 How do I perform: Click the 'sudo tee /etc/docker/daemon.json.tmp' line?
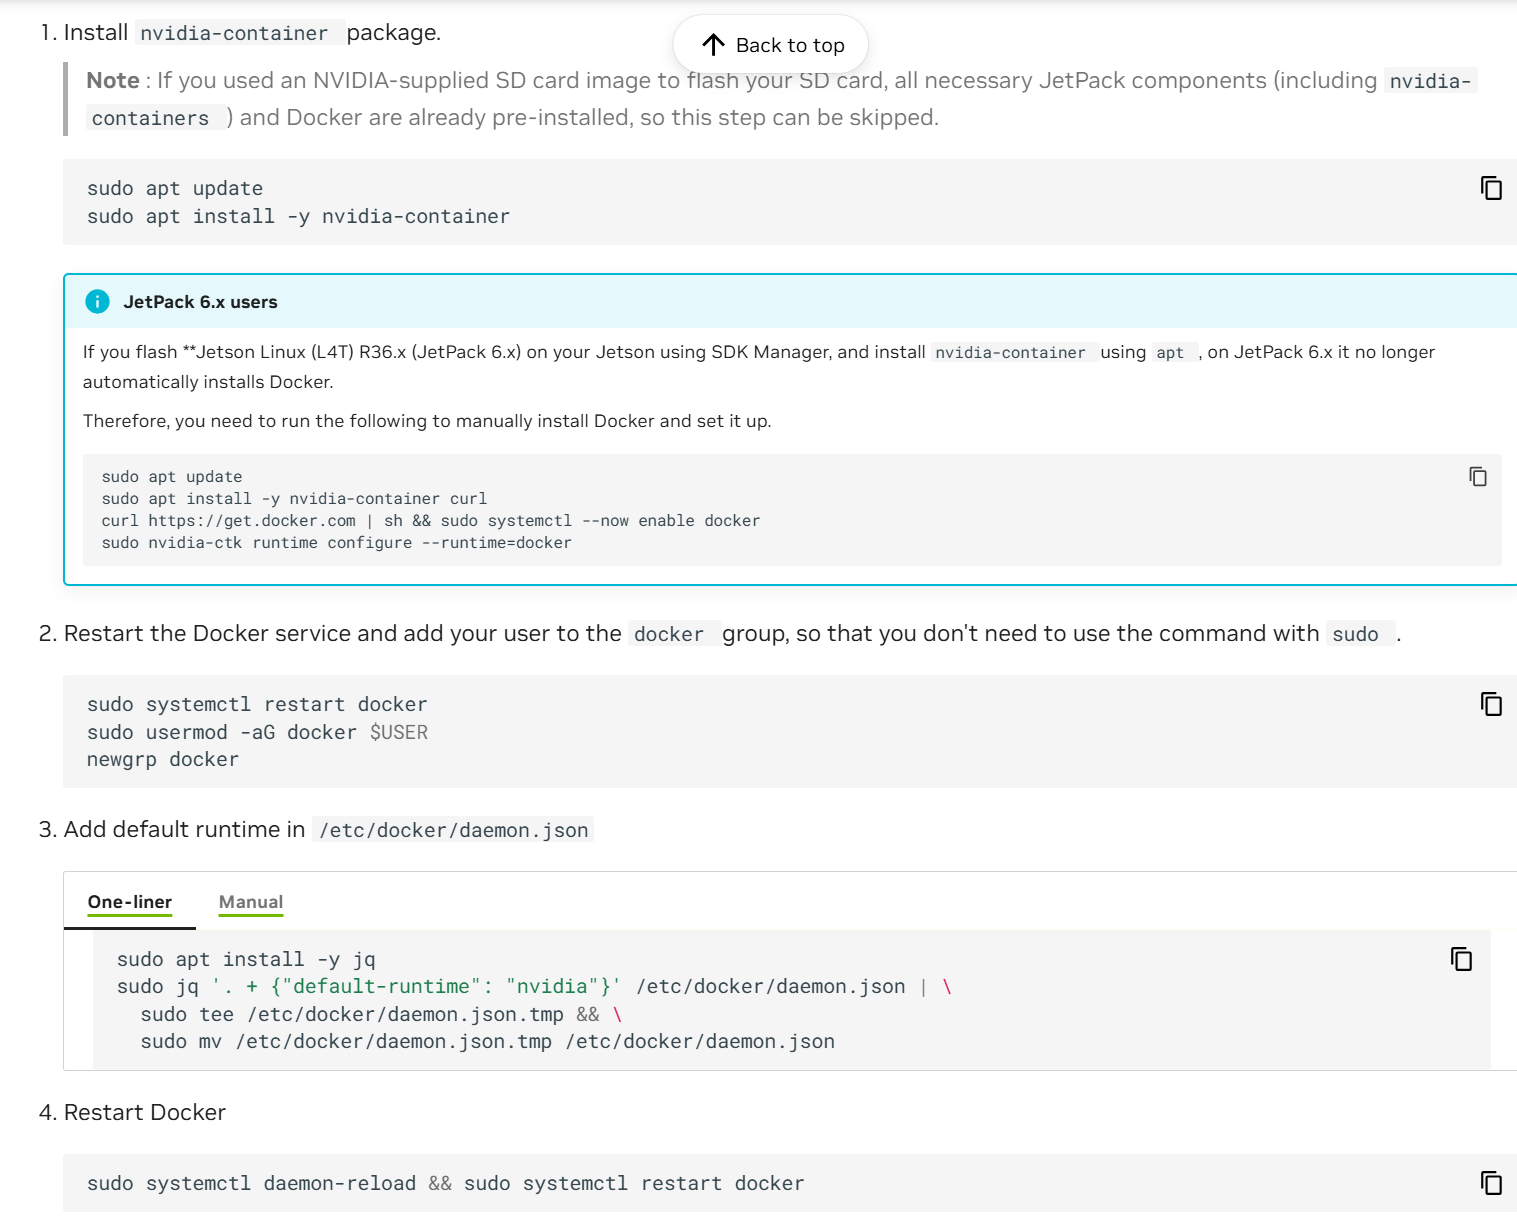pos(381,1015)
